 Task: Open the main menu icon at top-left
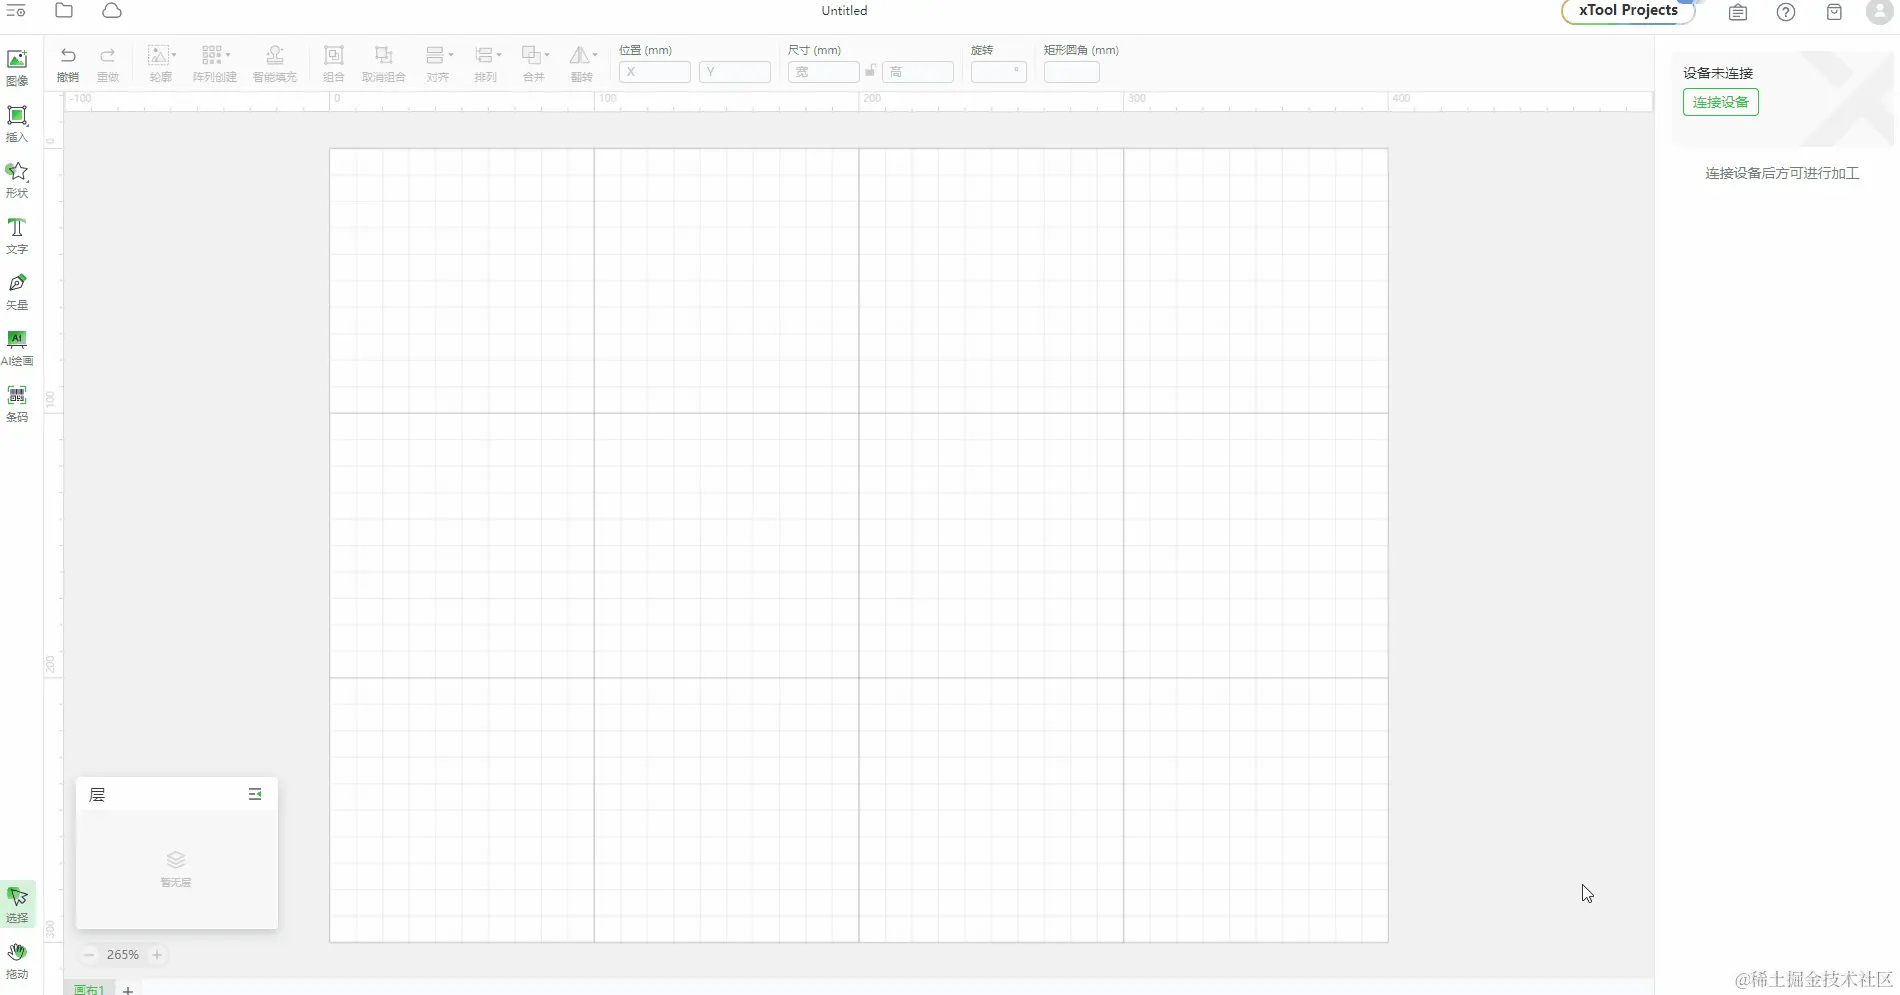(x=16, y=11)
